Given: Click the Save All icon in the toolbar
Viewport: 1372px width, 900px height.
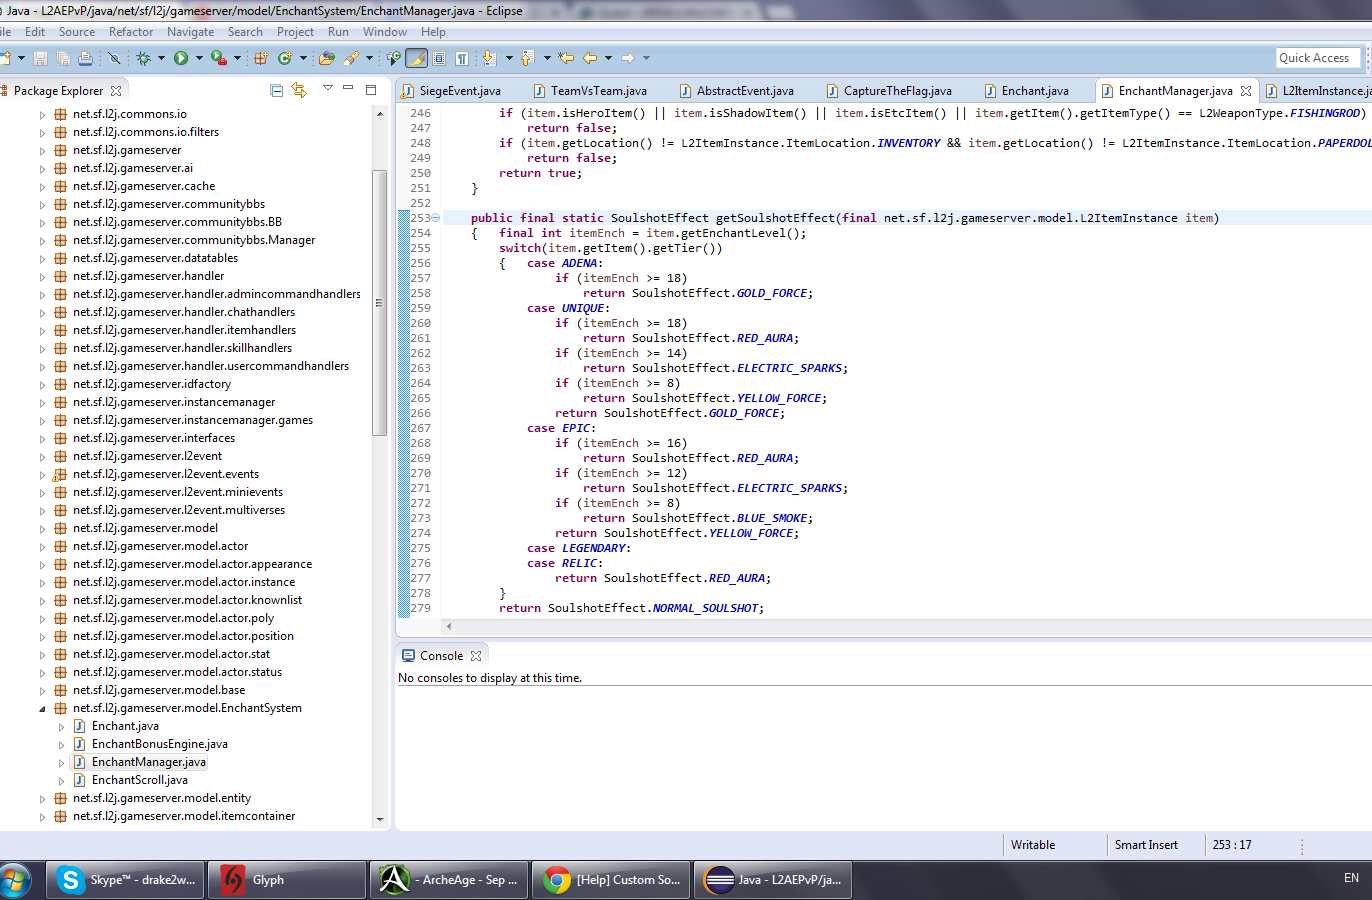Looking at the screenshot, I should (x=64, y=57).
